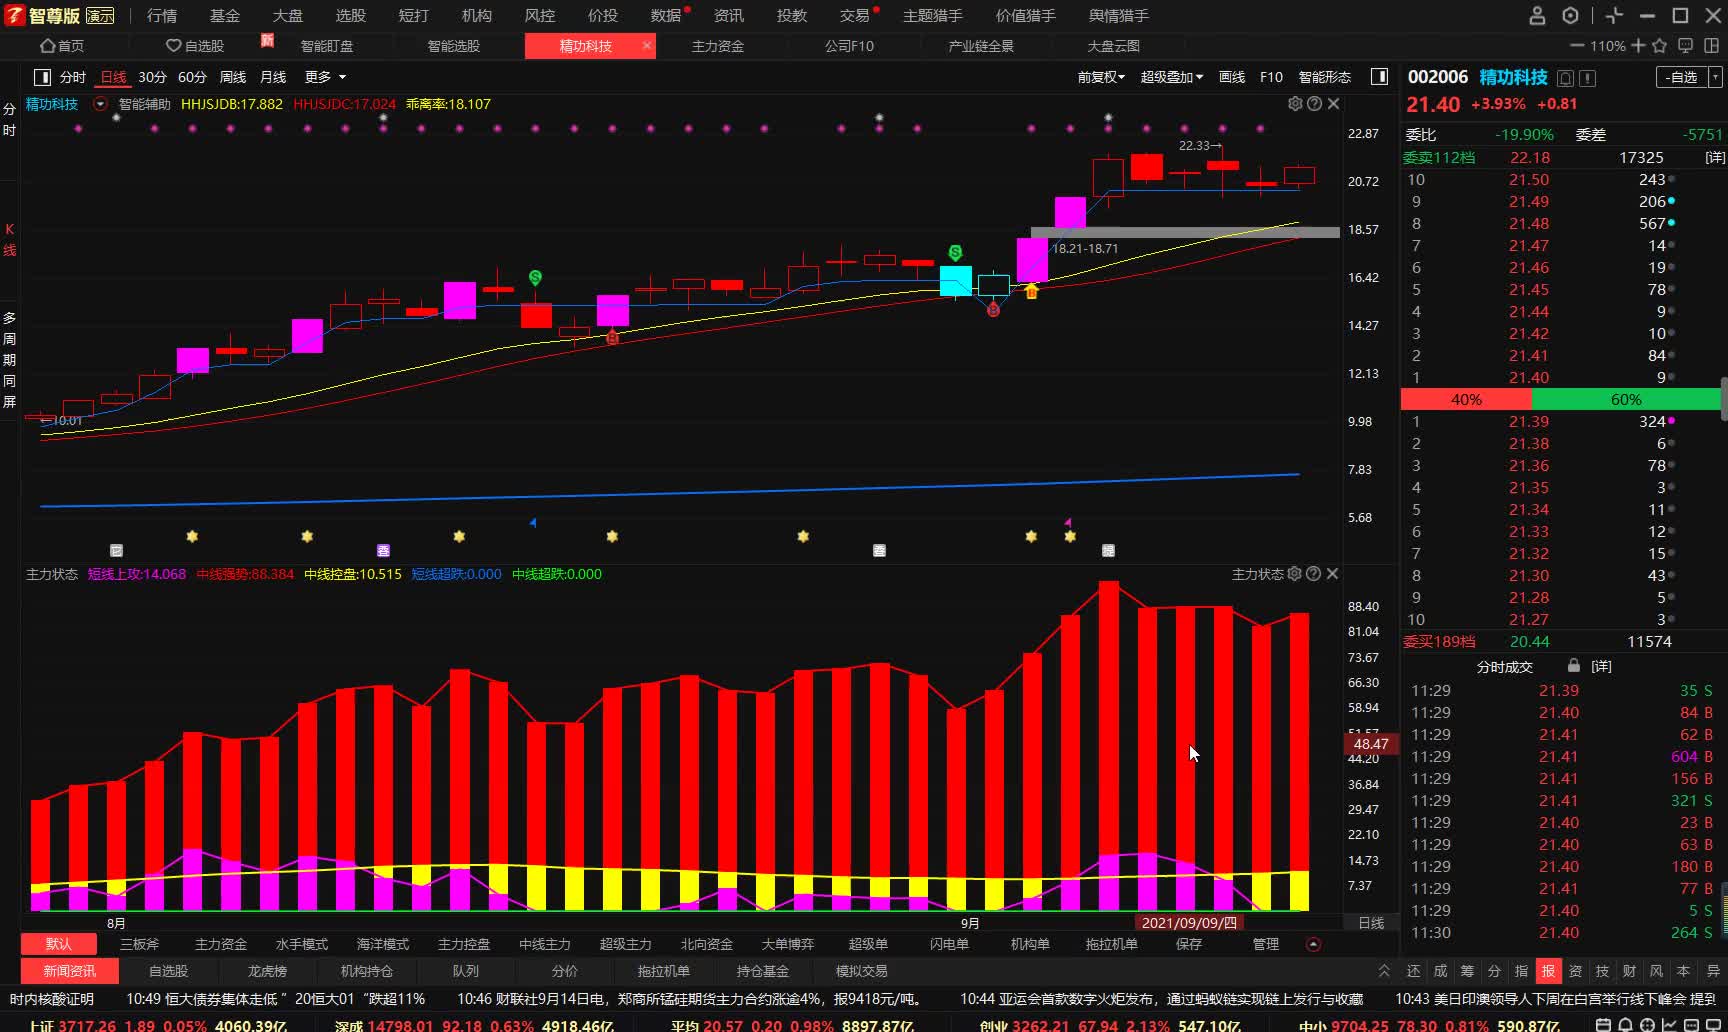Select 三板斧 indicator tab
Viewport: 1728px width, 1032px height.
tap(139, 944)
